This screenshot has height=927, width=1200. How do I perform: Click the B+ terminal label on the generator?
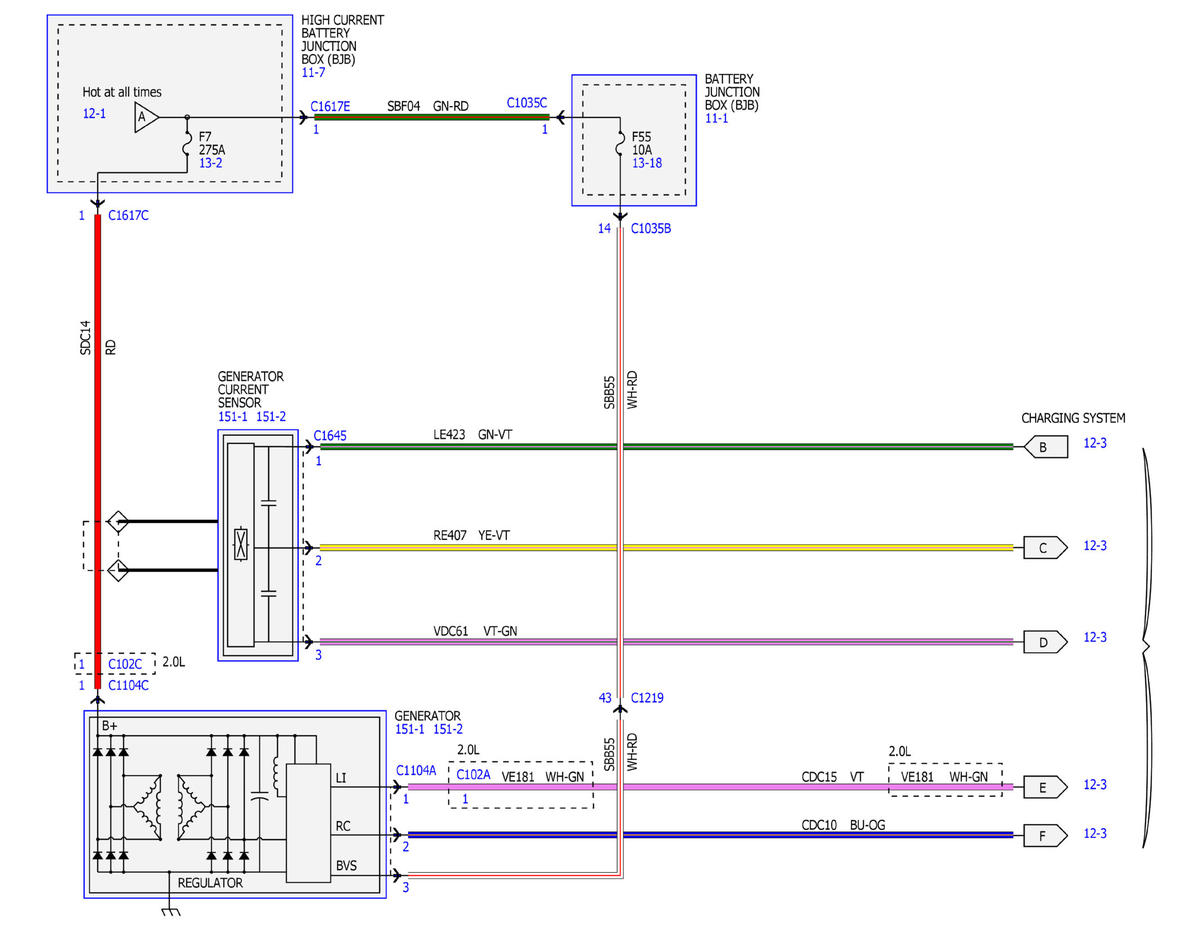click(x=110, y=724)
